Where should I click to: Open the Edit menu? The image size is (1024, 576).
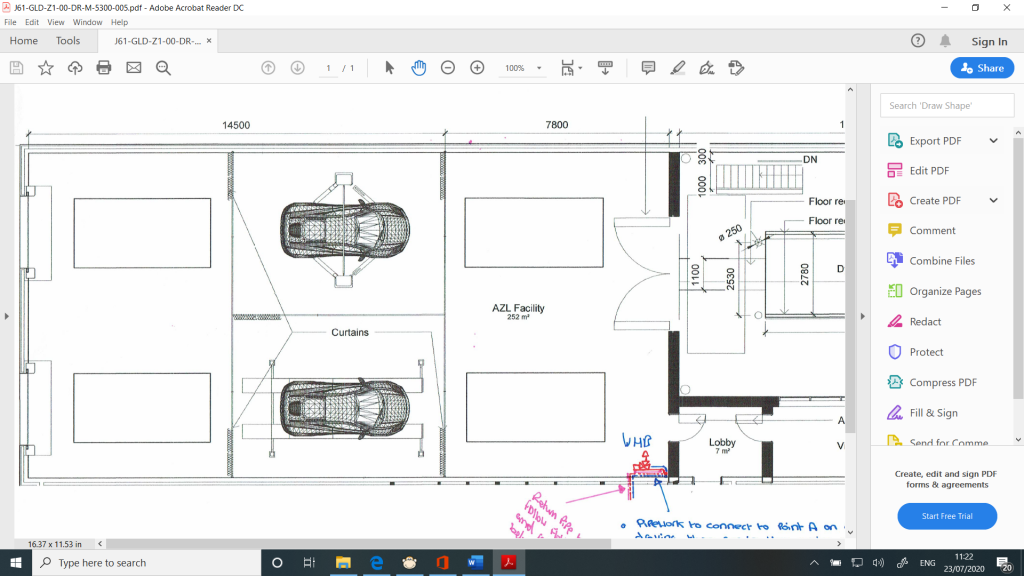(x=32, y=22)
